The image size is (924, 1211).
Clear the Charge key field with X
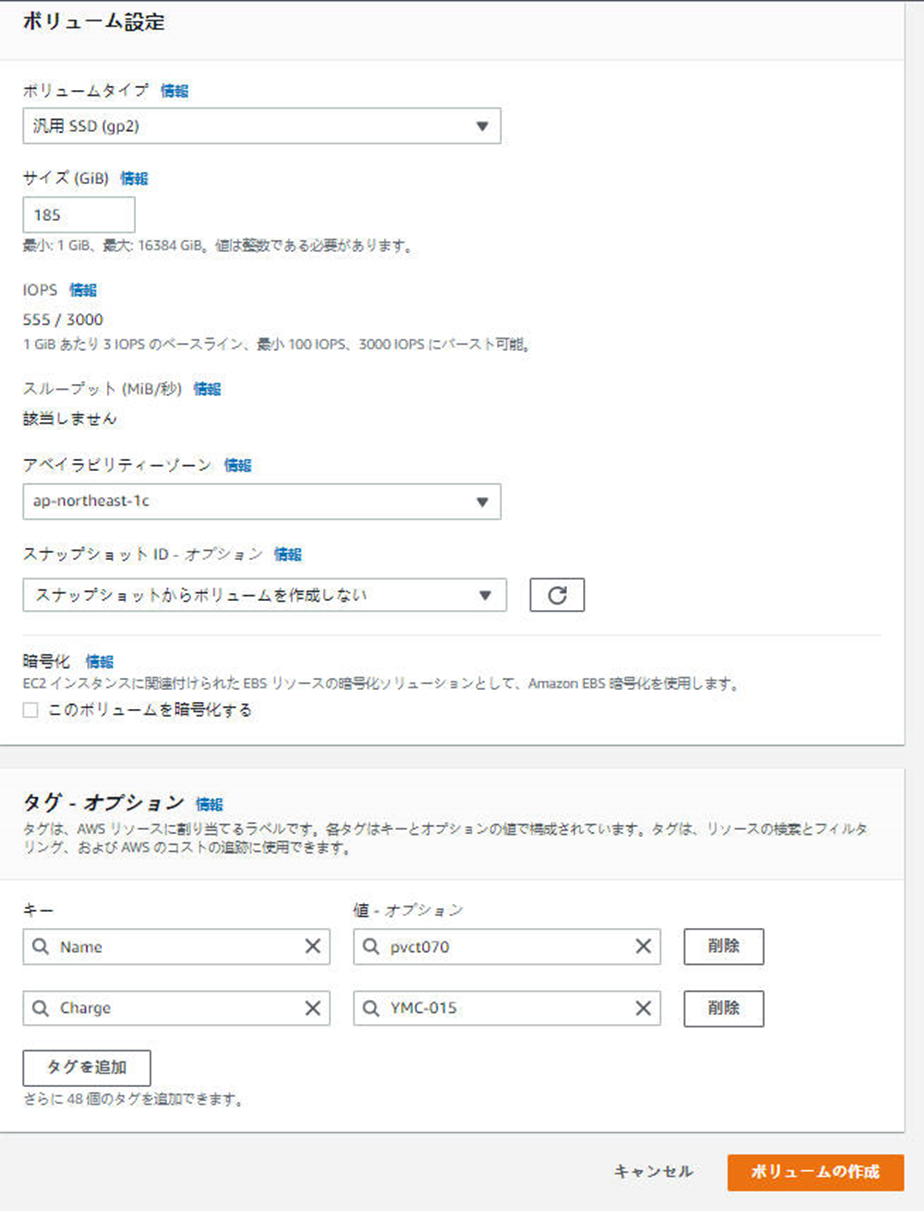tap(312, 1008)
